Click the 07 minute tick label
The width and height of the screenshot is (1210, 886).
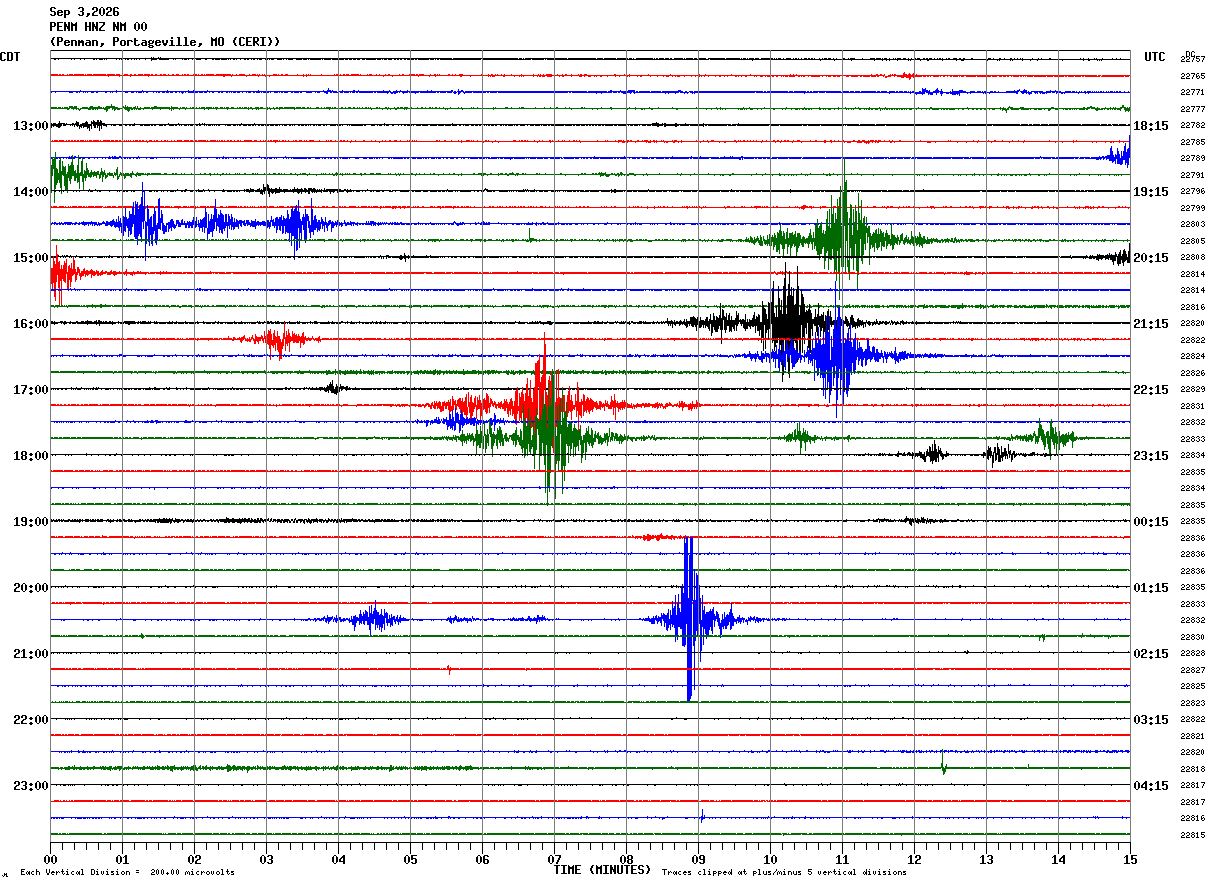click(554, 859)
